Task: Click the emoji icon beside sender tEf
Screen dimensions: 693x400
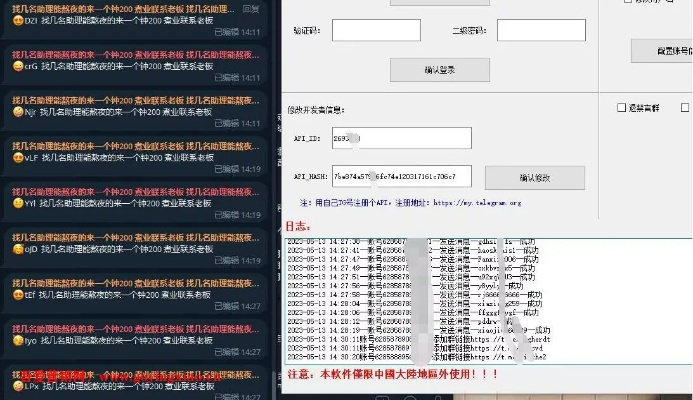Action: (x=18, y=295)
